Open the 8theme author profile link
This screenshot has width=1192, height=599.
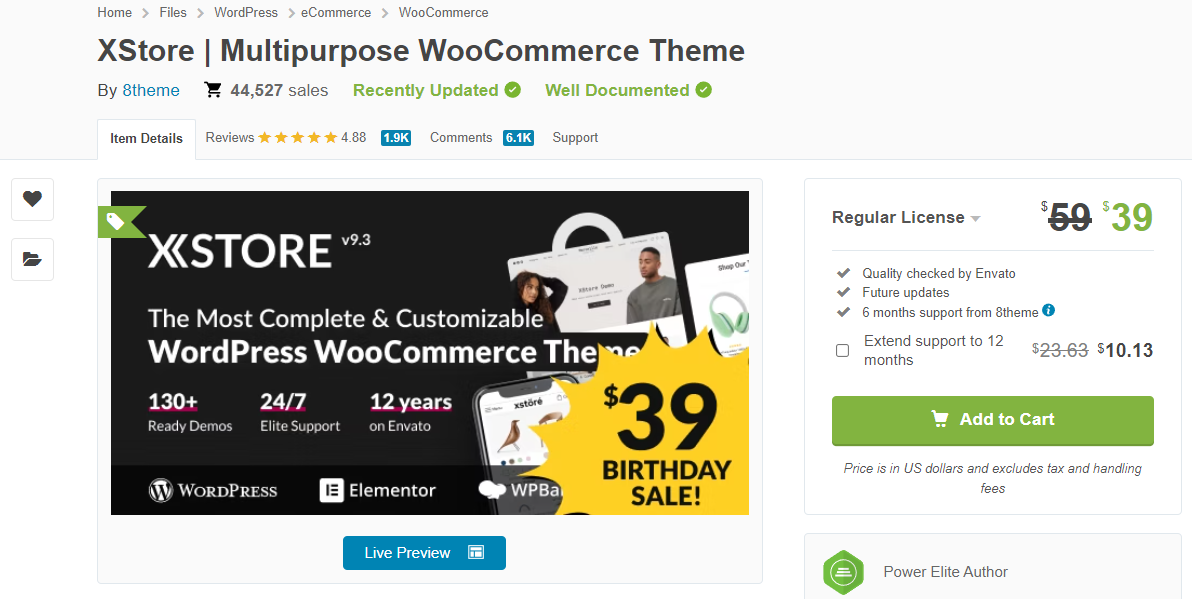tap(151, 89)
